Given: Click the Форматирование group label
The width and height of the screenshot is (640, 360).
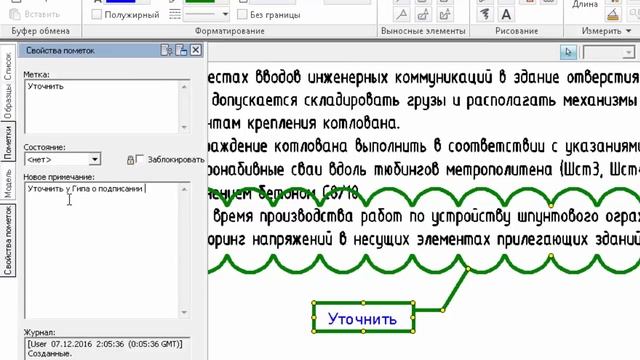Looking at the screenshot, I should pyautogui.click(x=229, y=31).
